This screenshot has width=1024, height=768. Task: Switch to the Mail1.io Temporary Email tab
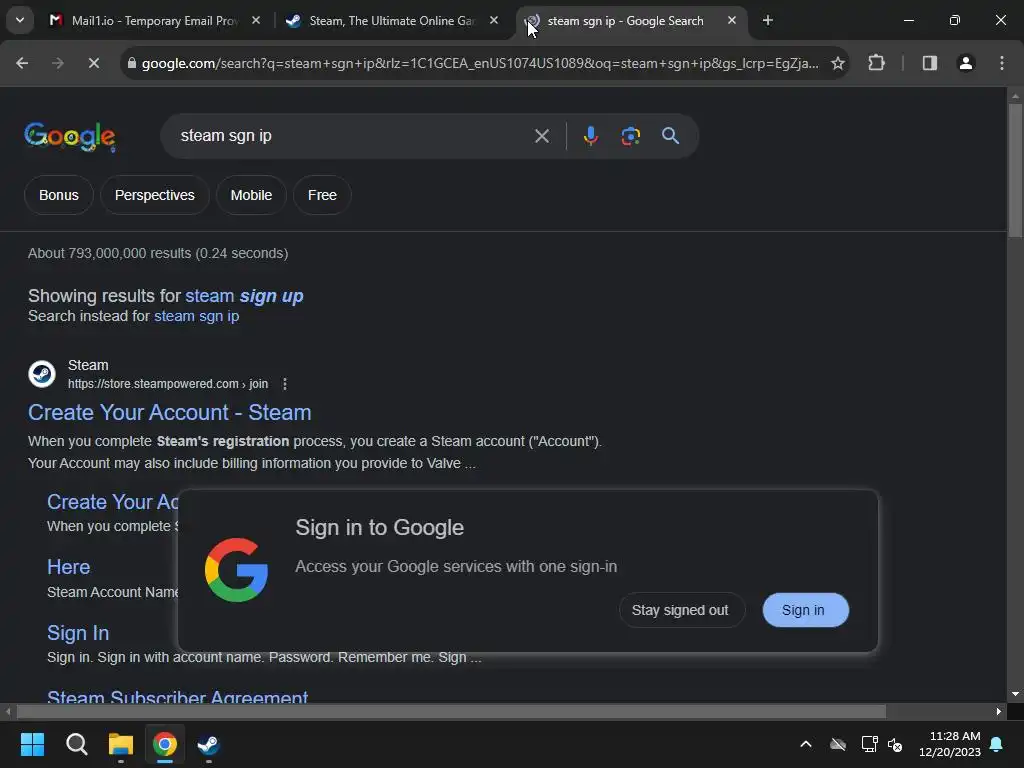coord(155,21)
